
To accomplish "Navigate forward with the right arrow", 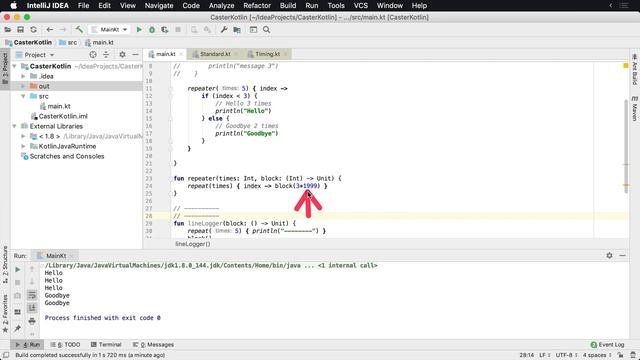I will coord(62,30).
